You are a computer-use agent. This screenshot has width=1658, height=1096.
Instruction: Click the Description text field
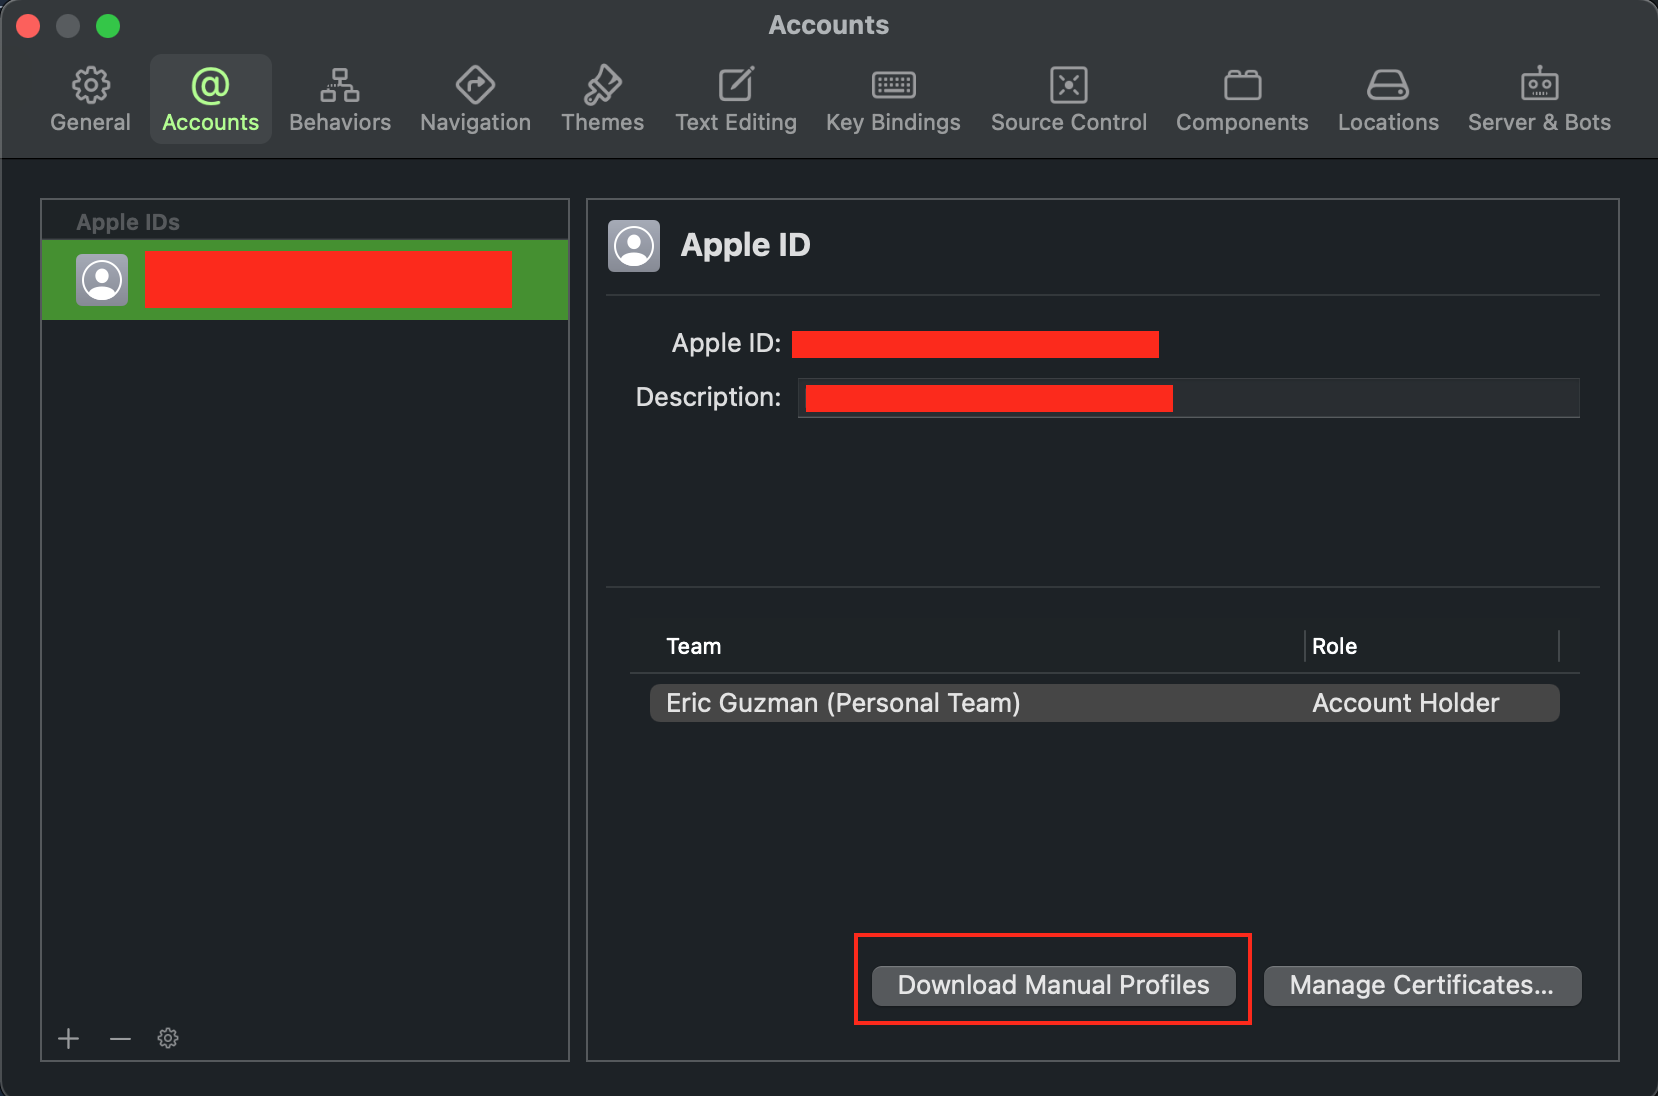pos(1188,397)
